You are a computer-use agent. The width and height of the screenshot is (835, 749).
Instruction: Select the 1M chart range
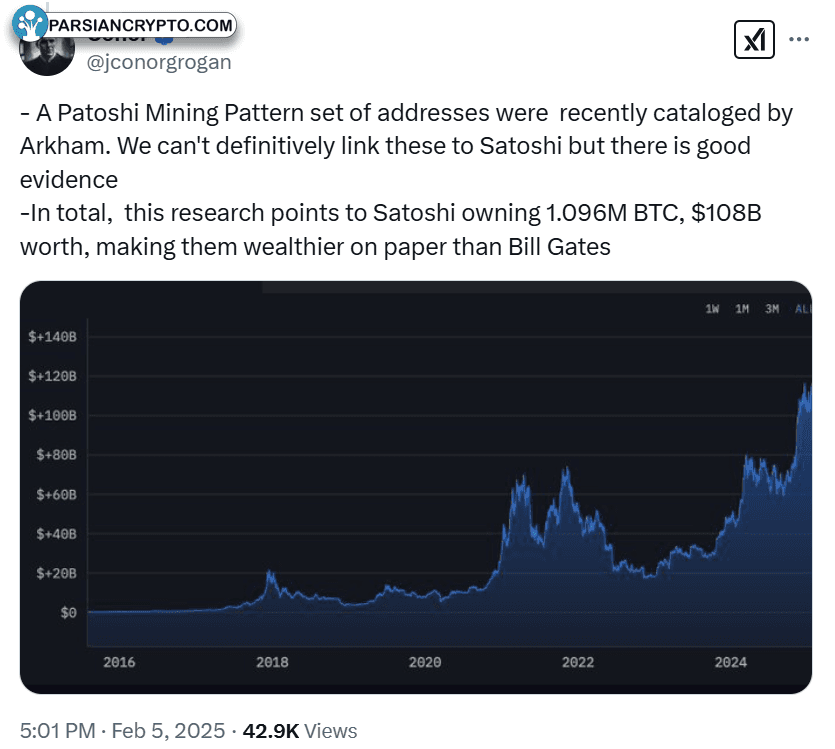tap(742, 309)
